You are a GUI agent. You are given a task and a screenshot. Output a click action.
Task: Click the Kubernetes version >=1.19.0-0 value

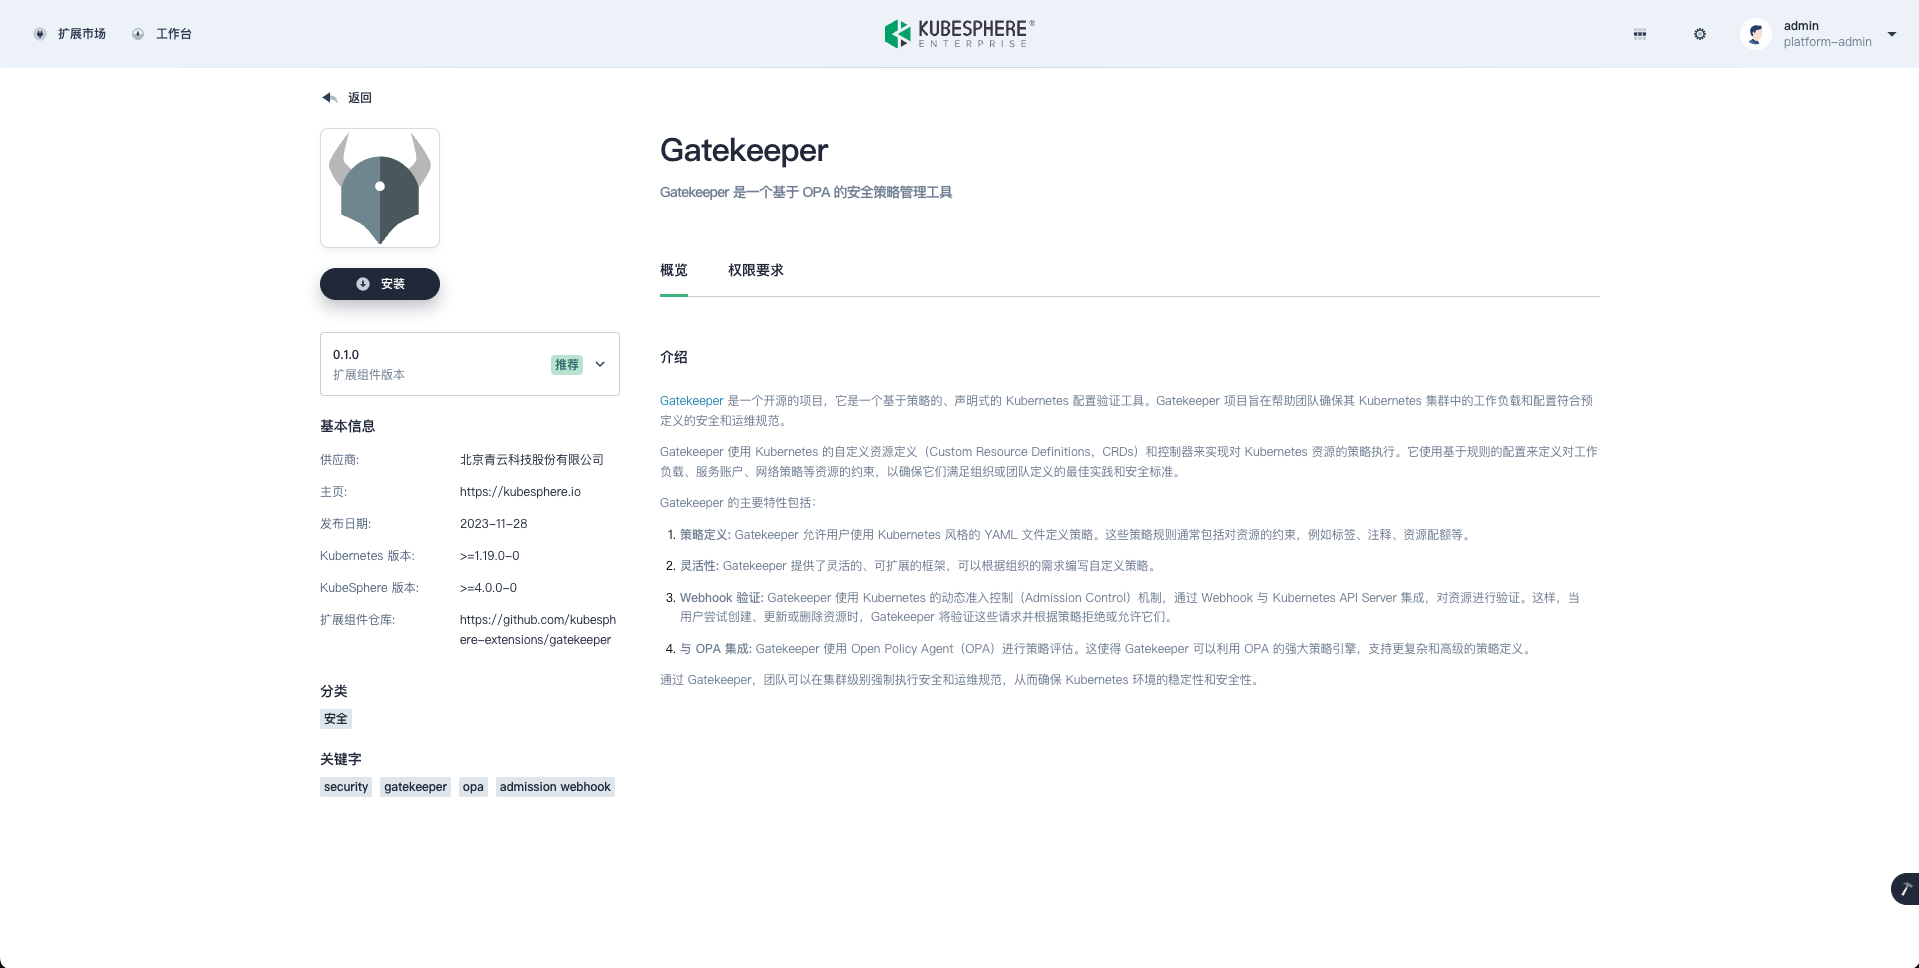coord(490,556)
